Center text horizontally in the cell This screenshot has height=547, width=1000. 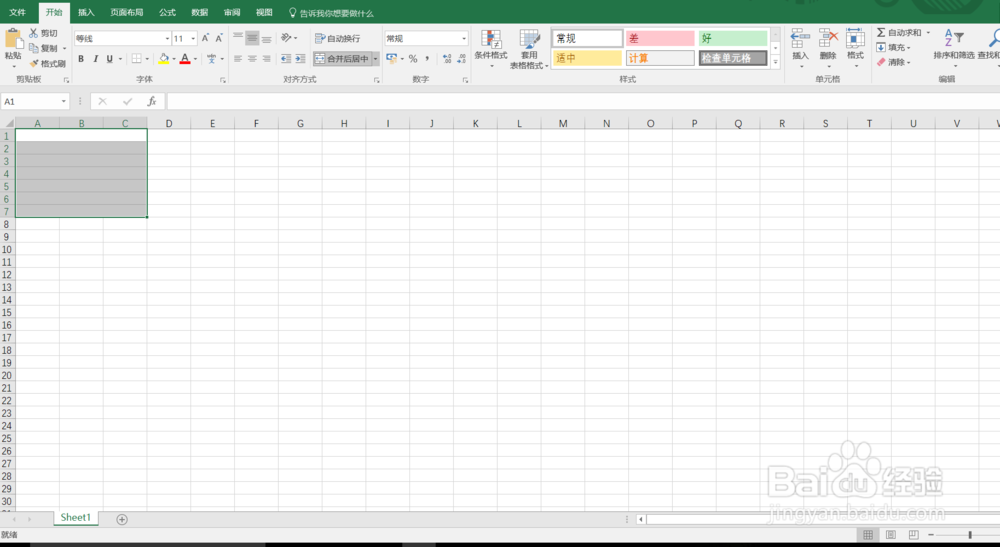coord(252,59)
